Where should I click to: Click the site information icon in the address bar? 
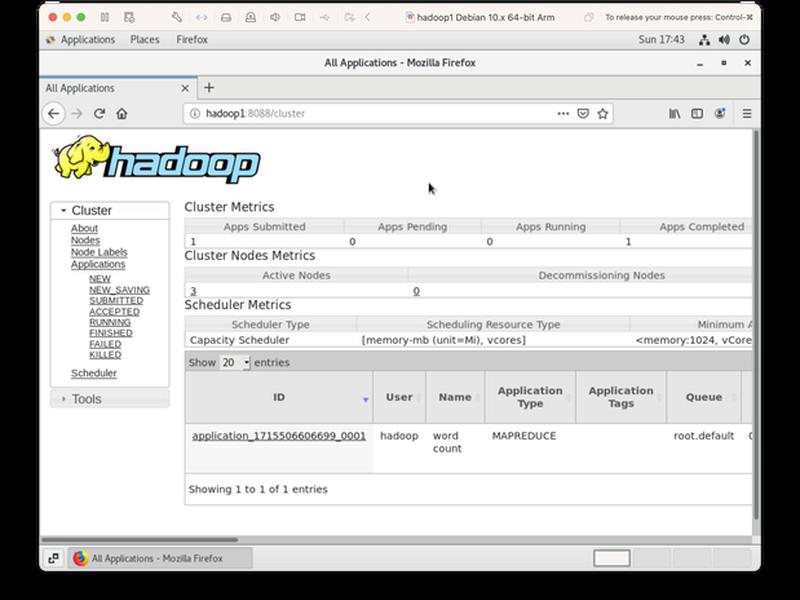195,113
